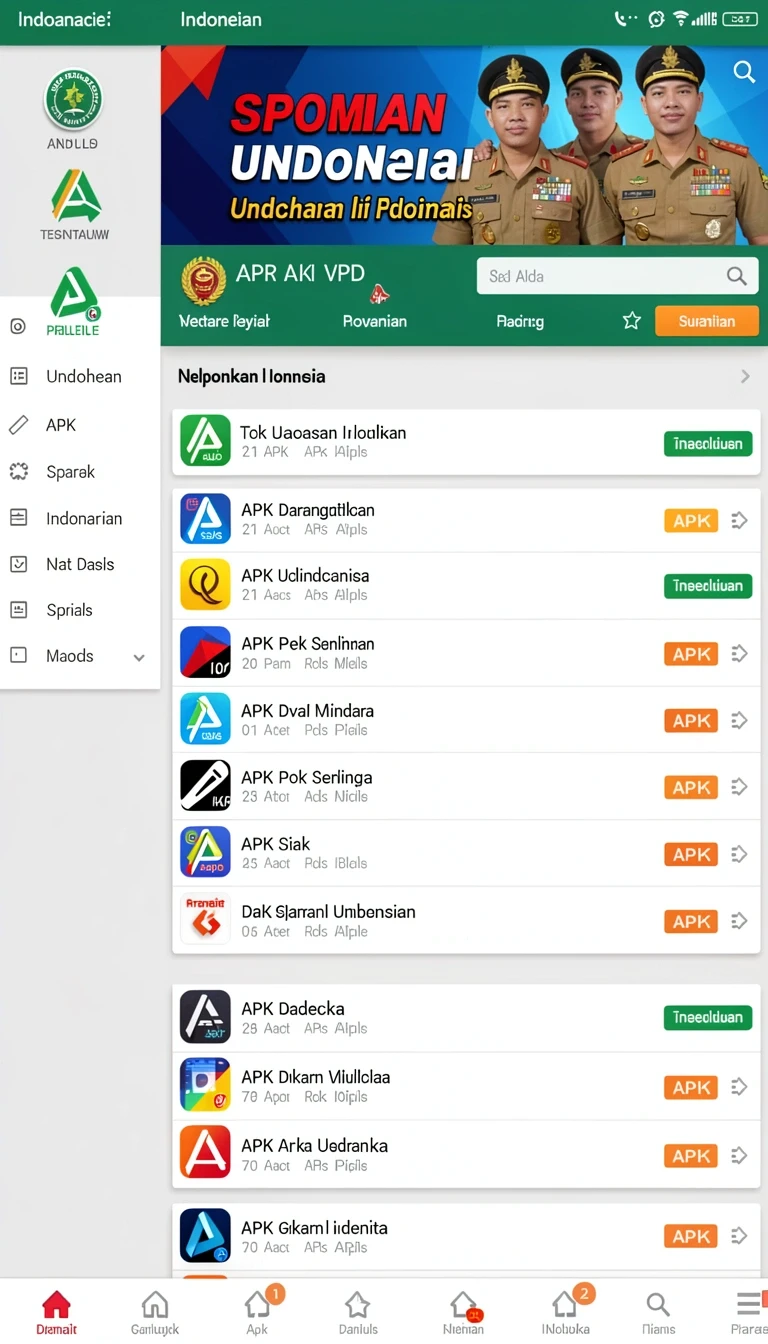Click the magnifier inside the Sad Alda field
The height and width of the screenshot is (1344, 768).
[737, 276]
